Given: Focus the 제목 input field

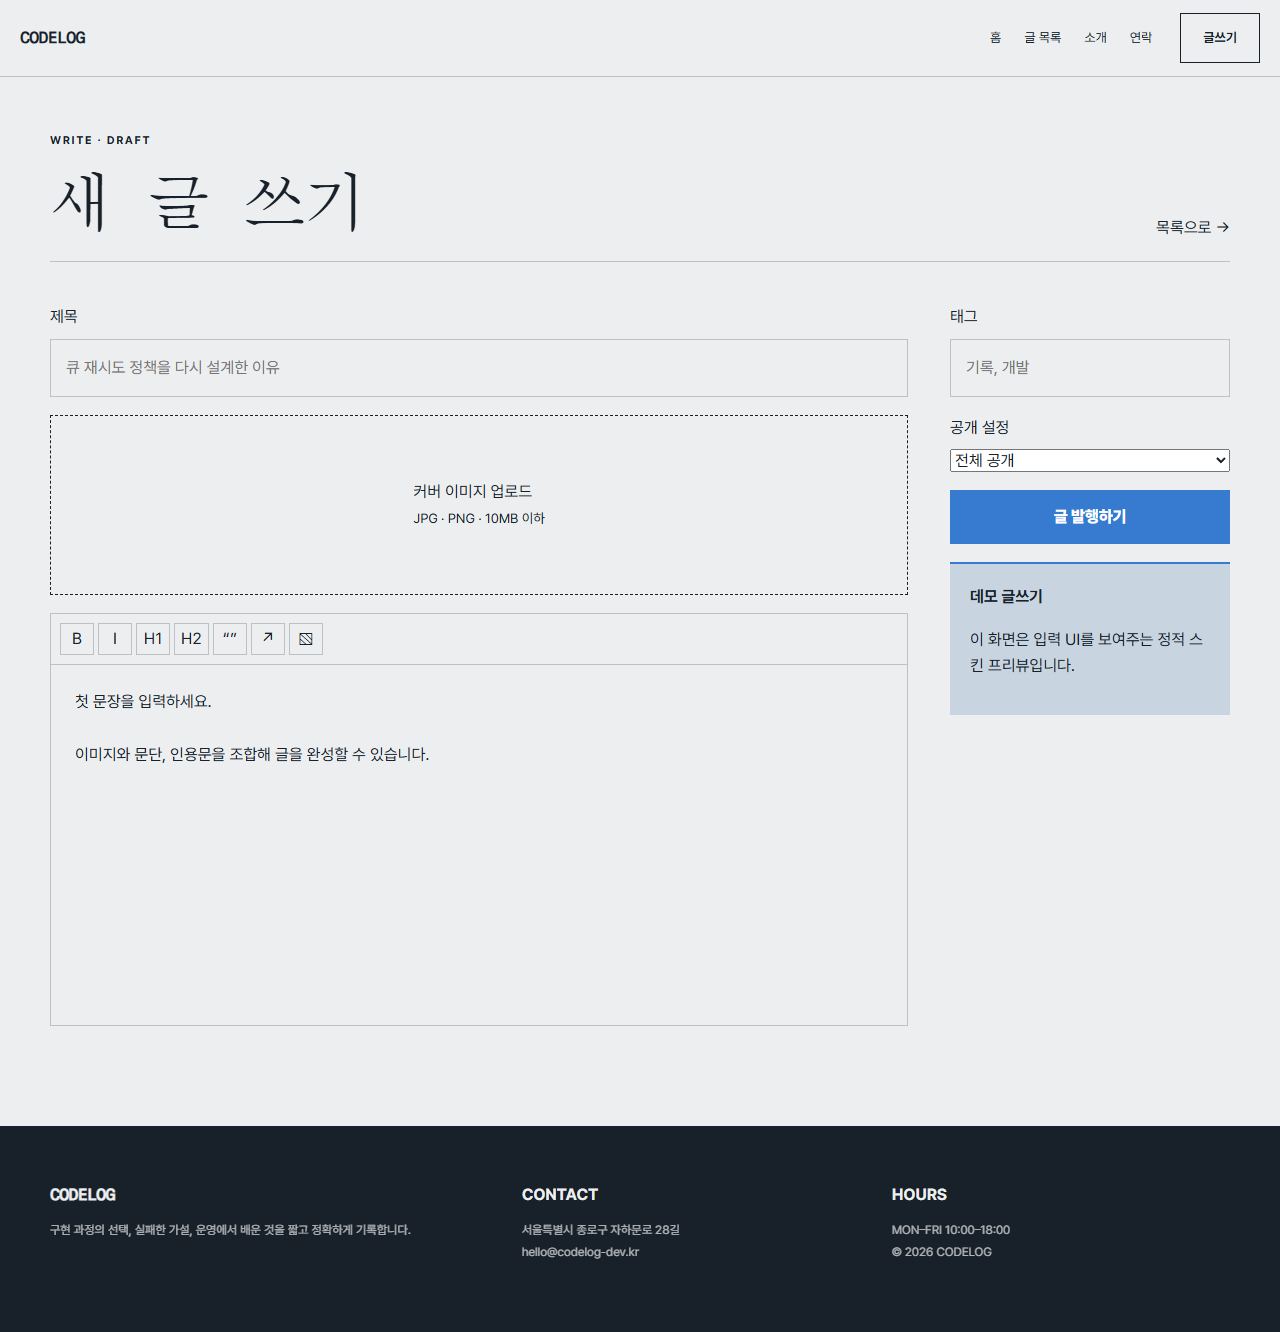Looking at the screenshot, I should click(x=479, y=368).
